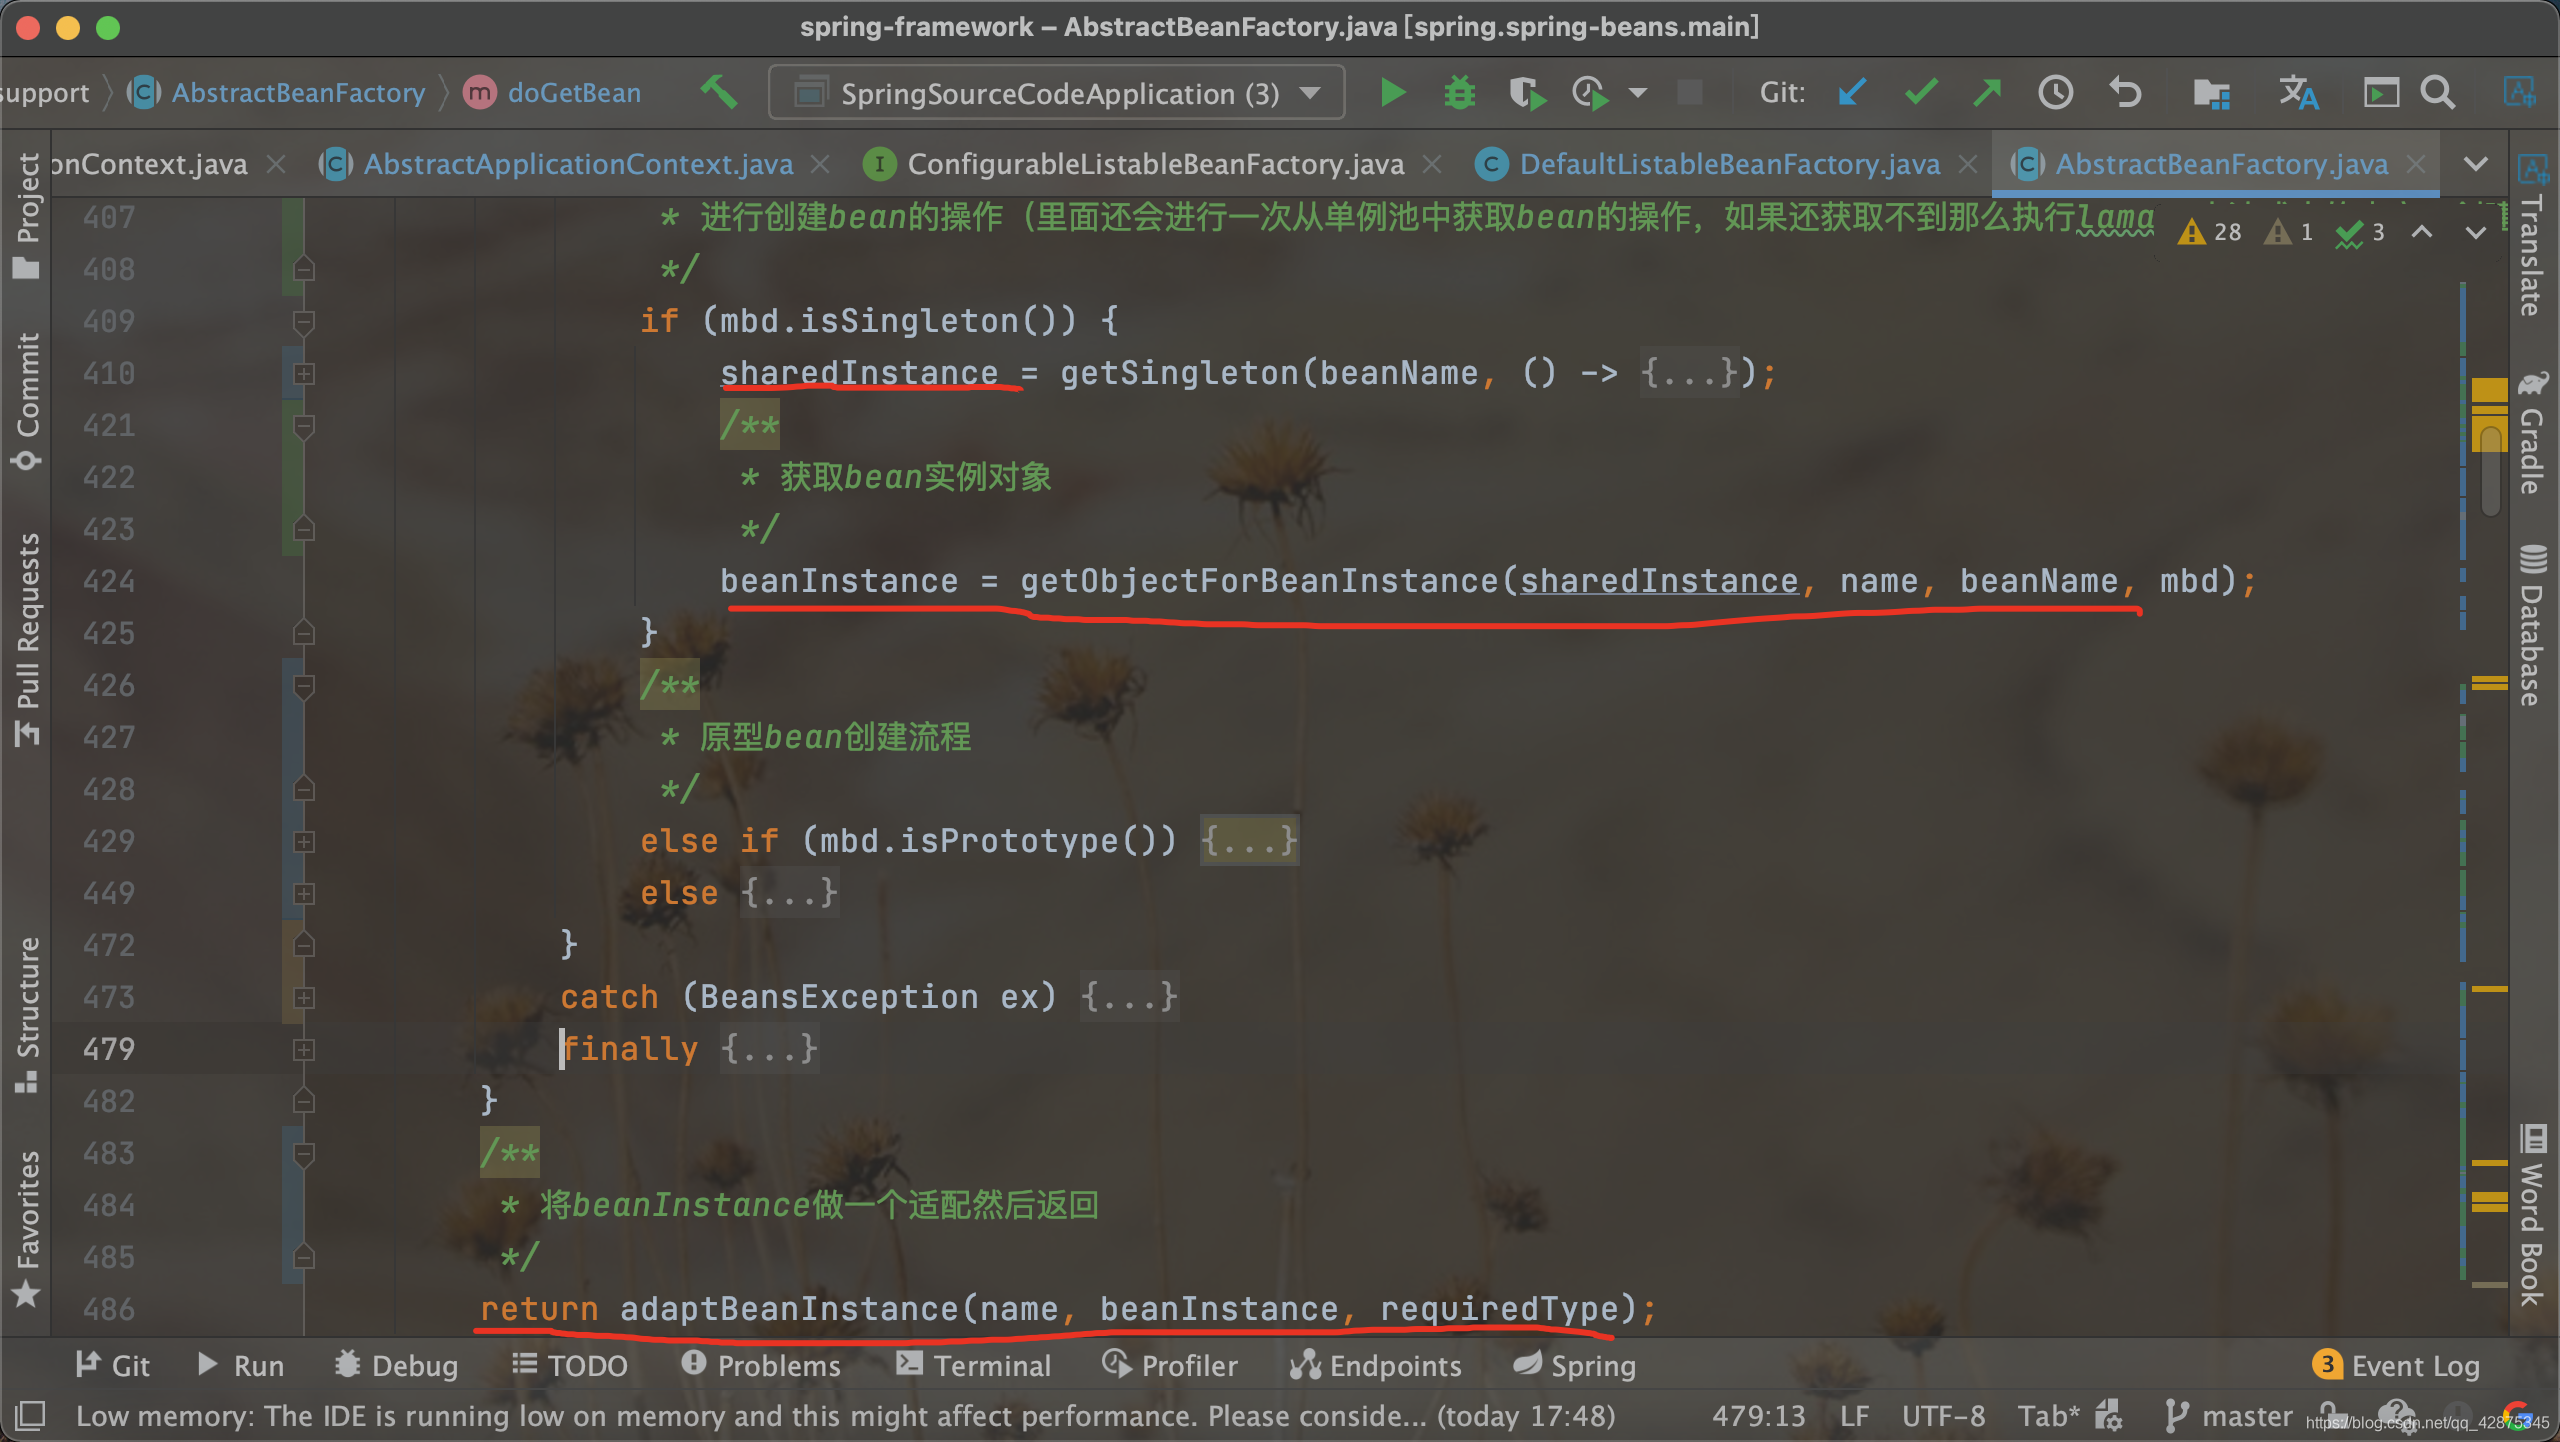
Task: Open Git history clock icon
Action: [x=2055, y=93]
